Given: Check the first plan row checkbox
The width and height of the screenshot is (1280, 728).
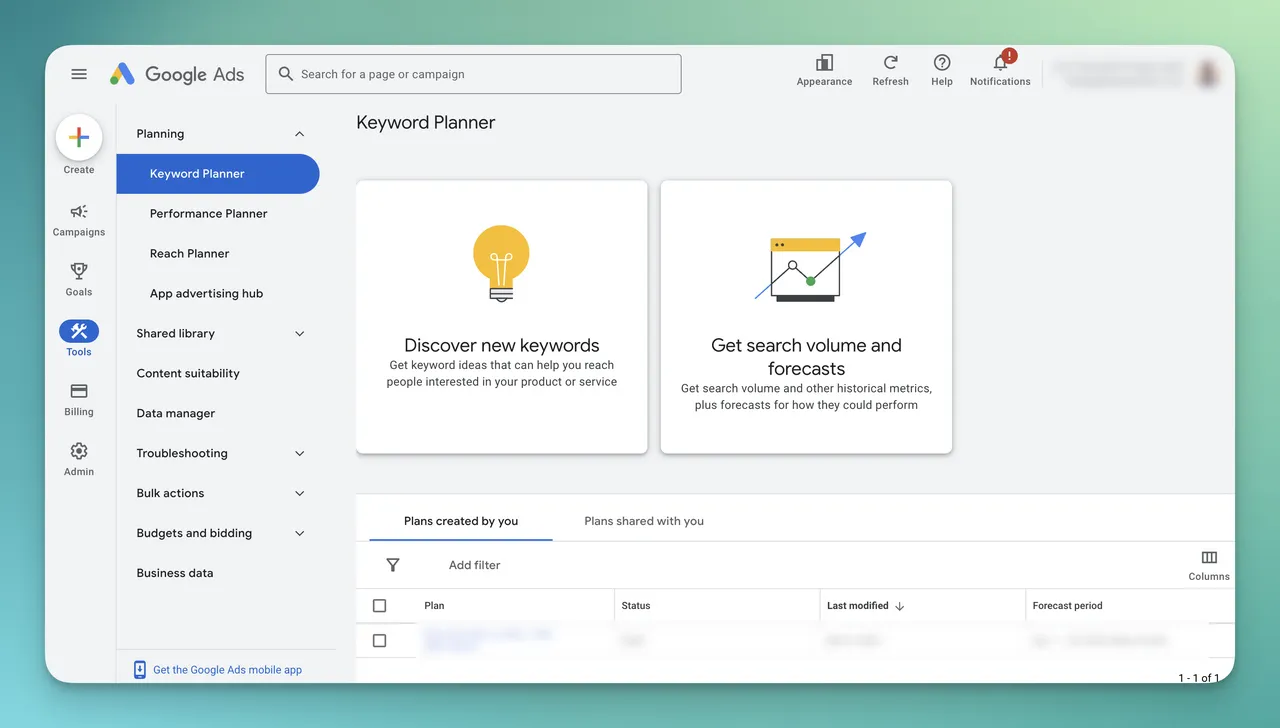Looking at the screenshot, I should (x=379, y=641).
